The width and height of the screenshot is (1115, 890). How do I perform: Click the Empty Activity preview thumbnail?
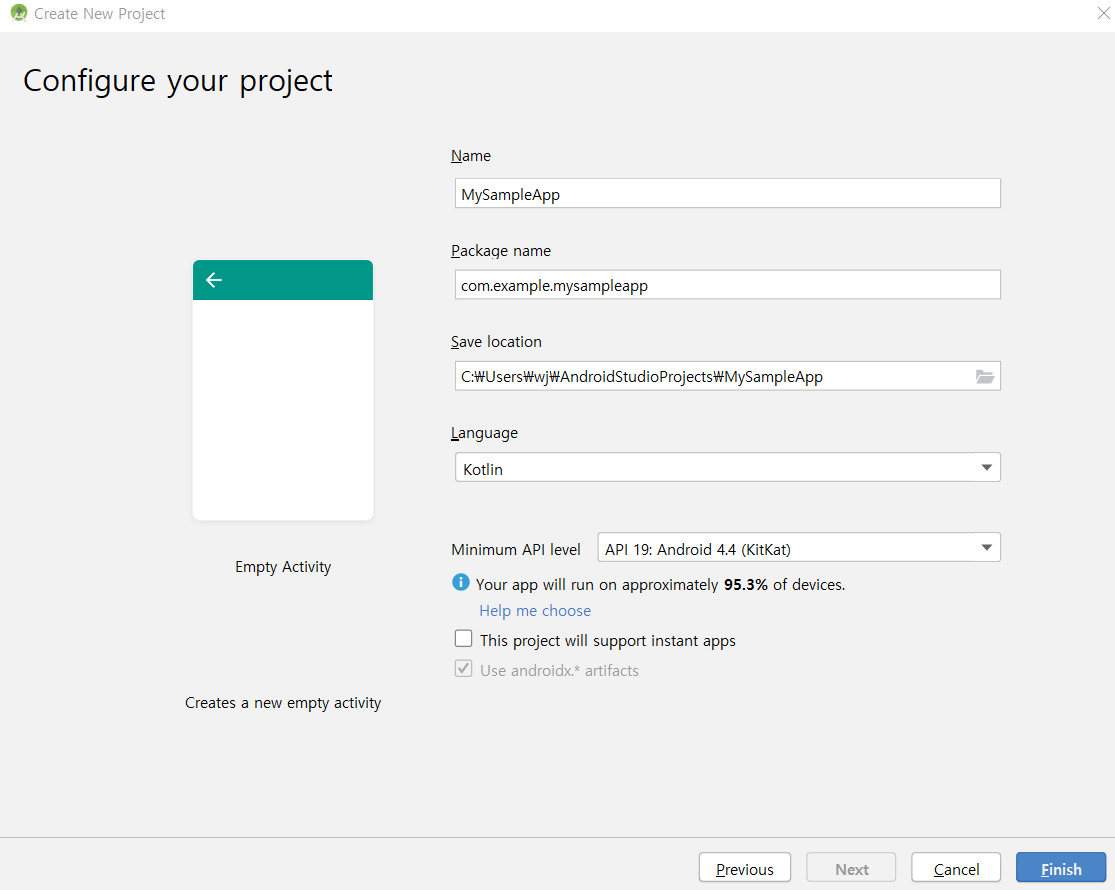[x=283, y=390]
